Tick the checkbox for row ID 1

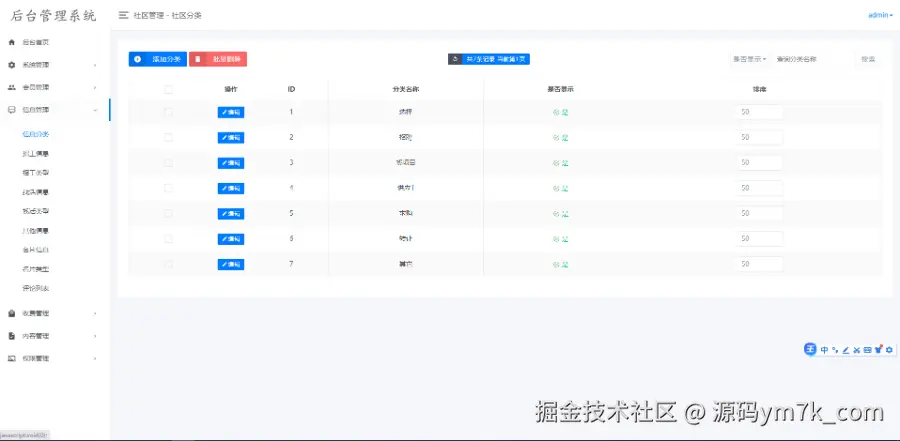pyautogui.click(x=168, y=112)
